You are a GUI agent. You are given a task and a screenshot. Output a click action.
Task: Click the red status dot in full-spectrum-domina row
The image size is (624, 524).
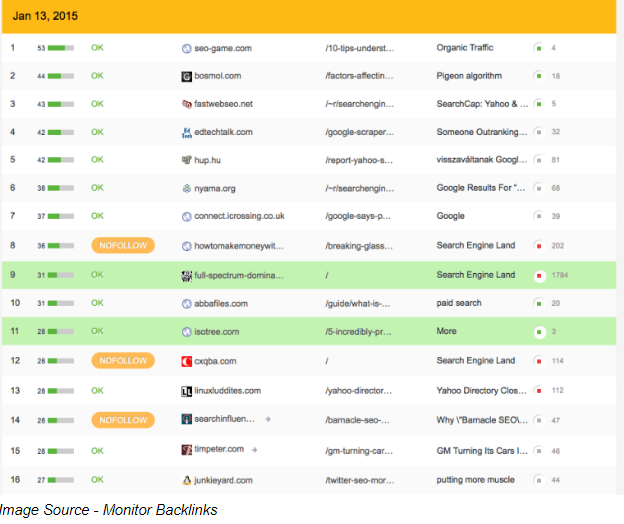tap(540, 275)
